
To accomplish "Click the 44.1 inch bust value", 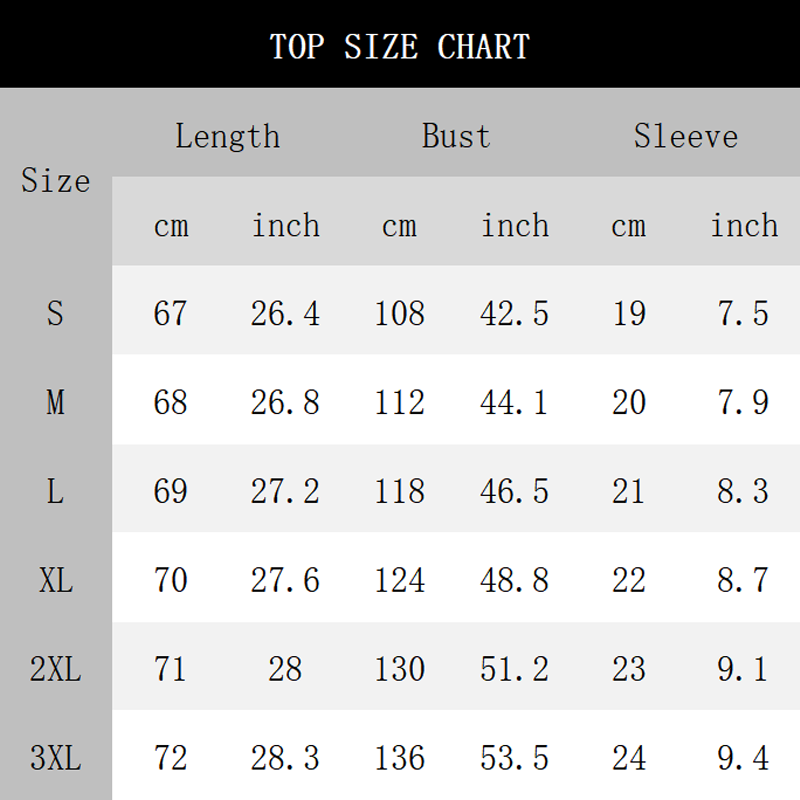I will click(x=515, y=402).
